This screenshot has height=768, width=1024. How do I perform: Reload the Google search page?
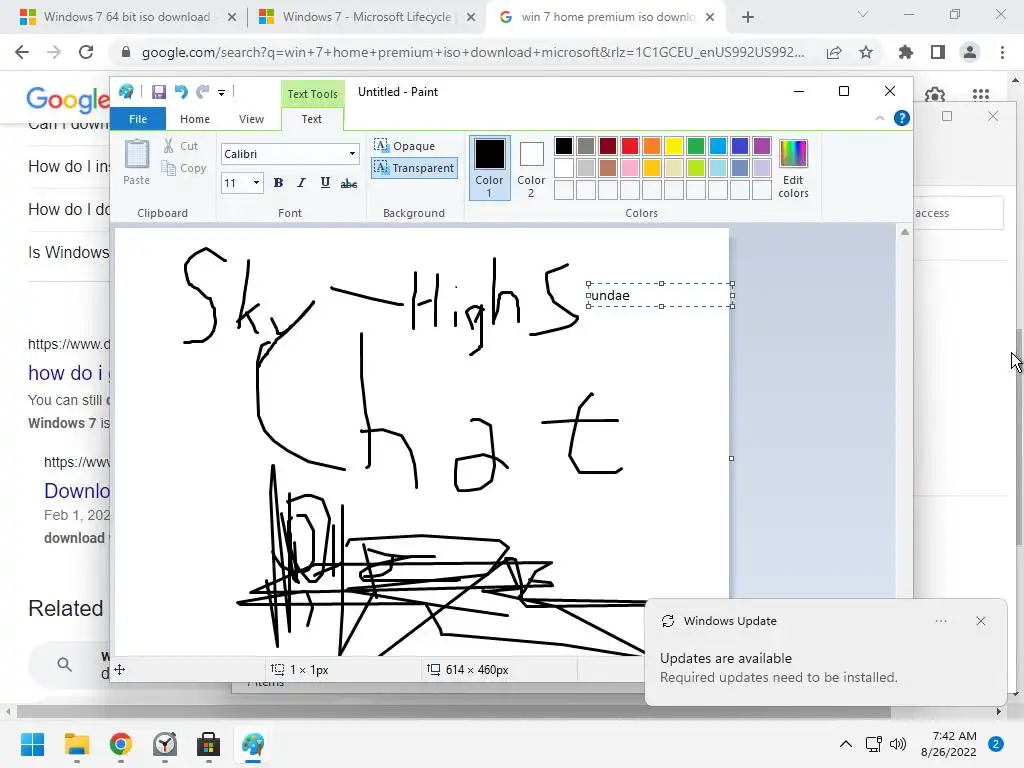click(86, 52)
